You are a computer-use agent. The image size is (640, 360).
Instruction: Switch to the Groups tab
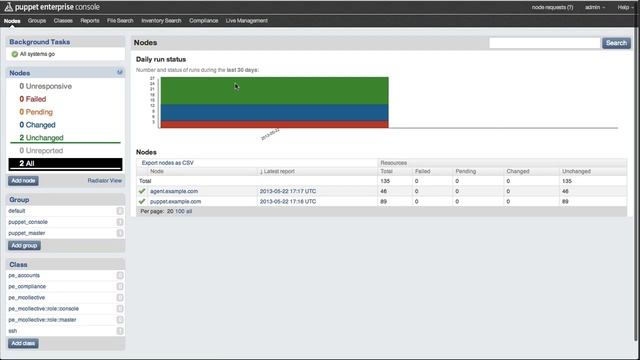click(37, 21)
